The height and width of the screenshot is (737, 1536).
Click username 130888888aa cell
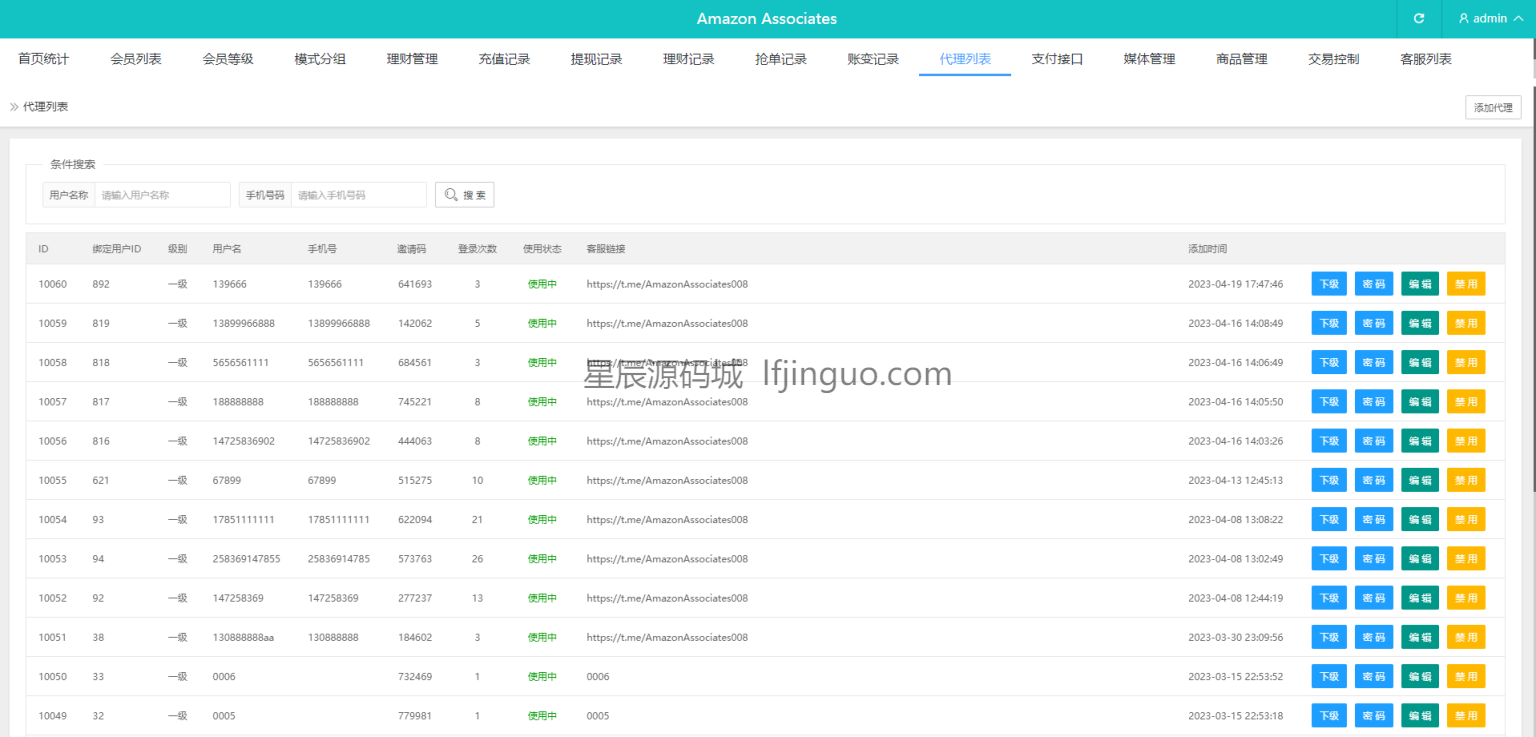coord(243,637)
